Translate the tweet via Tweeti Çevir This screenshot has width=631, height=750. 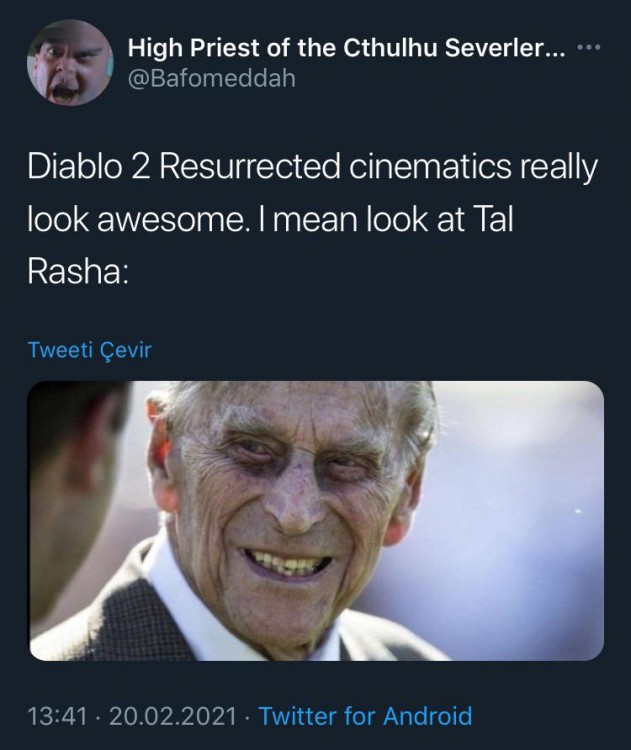point(89,350)
